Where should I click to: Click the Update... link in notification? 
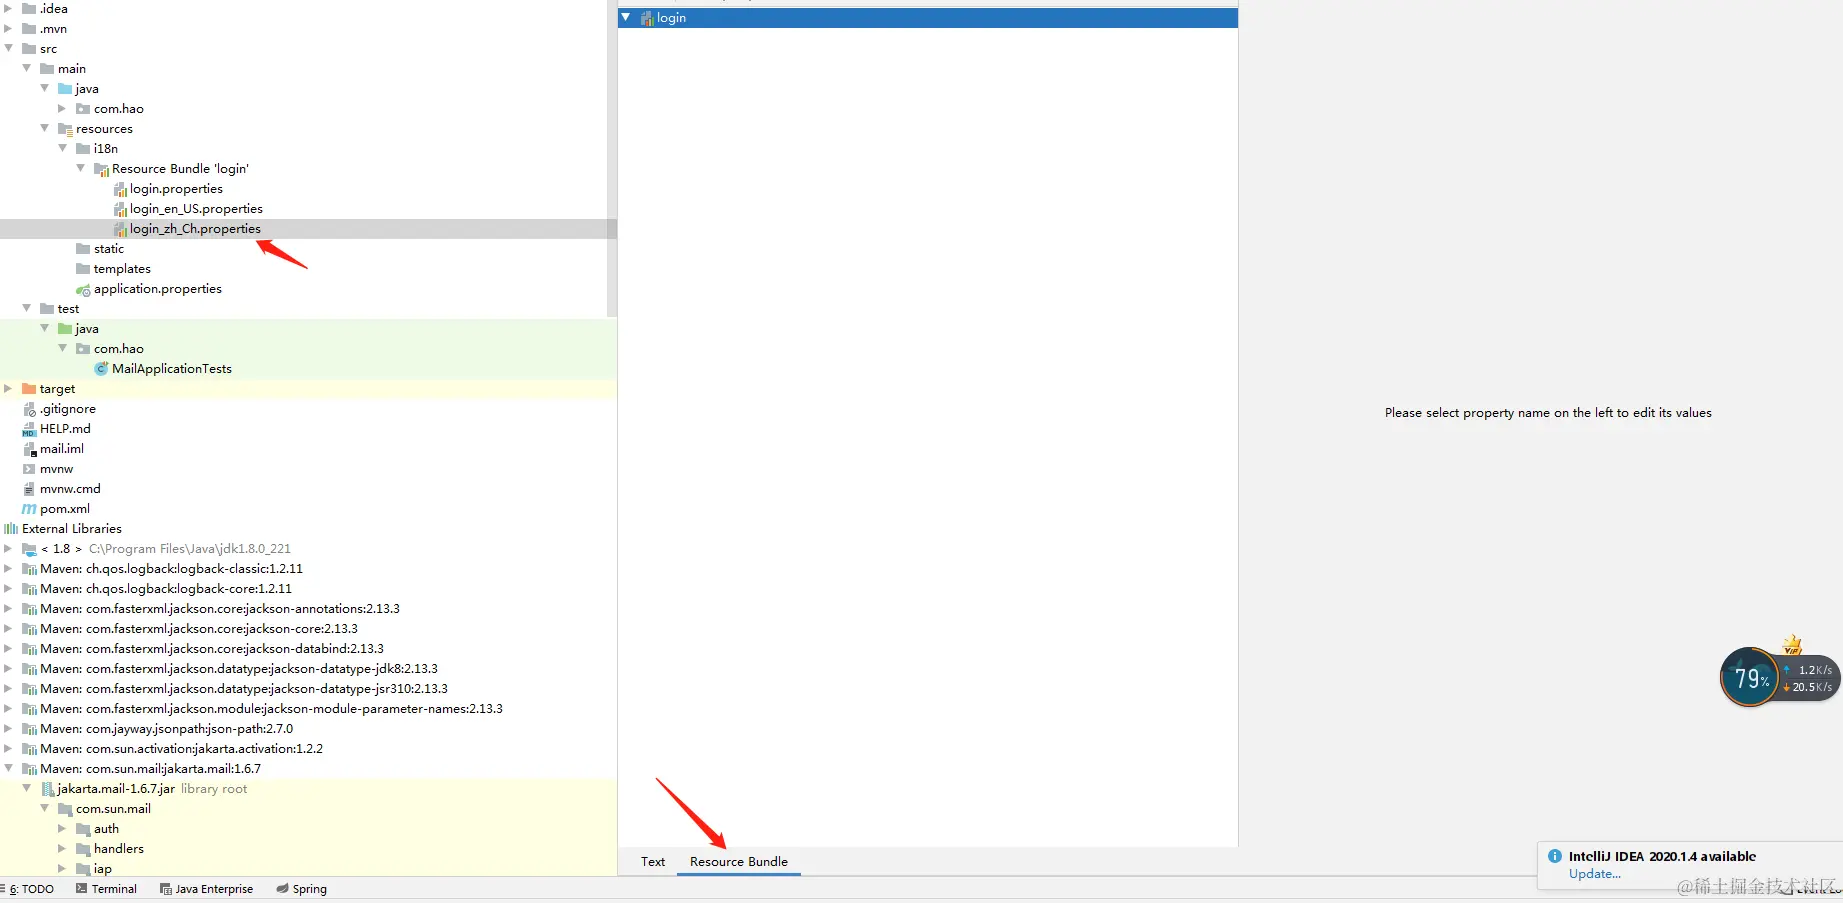point(1595,874)
